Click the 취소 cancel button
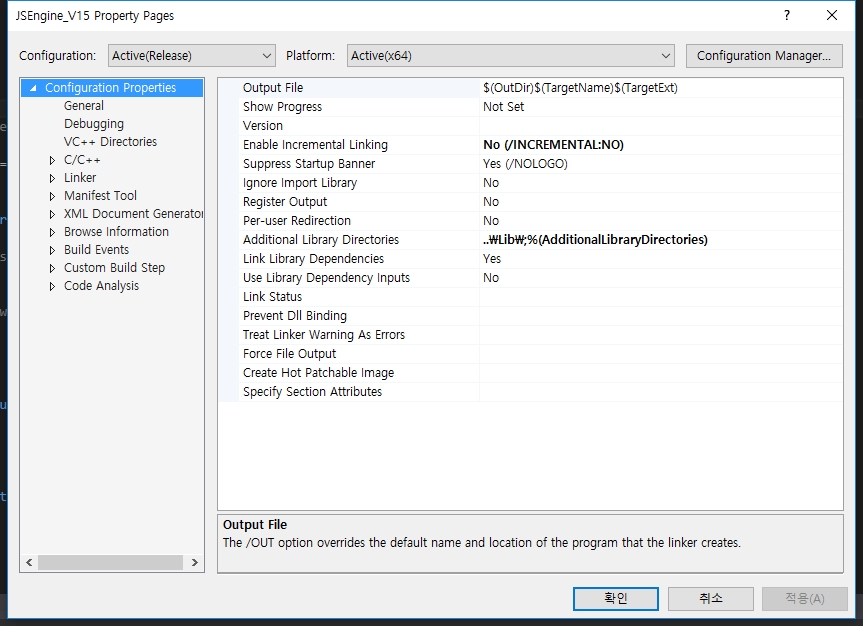 [710, 598]
